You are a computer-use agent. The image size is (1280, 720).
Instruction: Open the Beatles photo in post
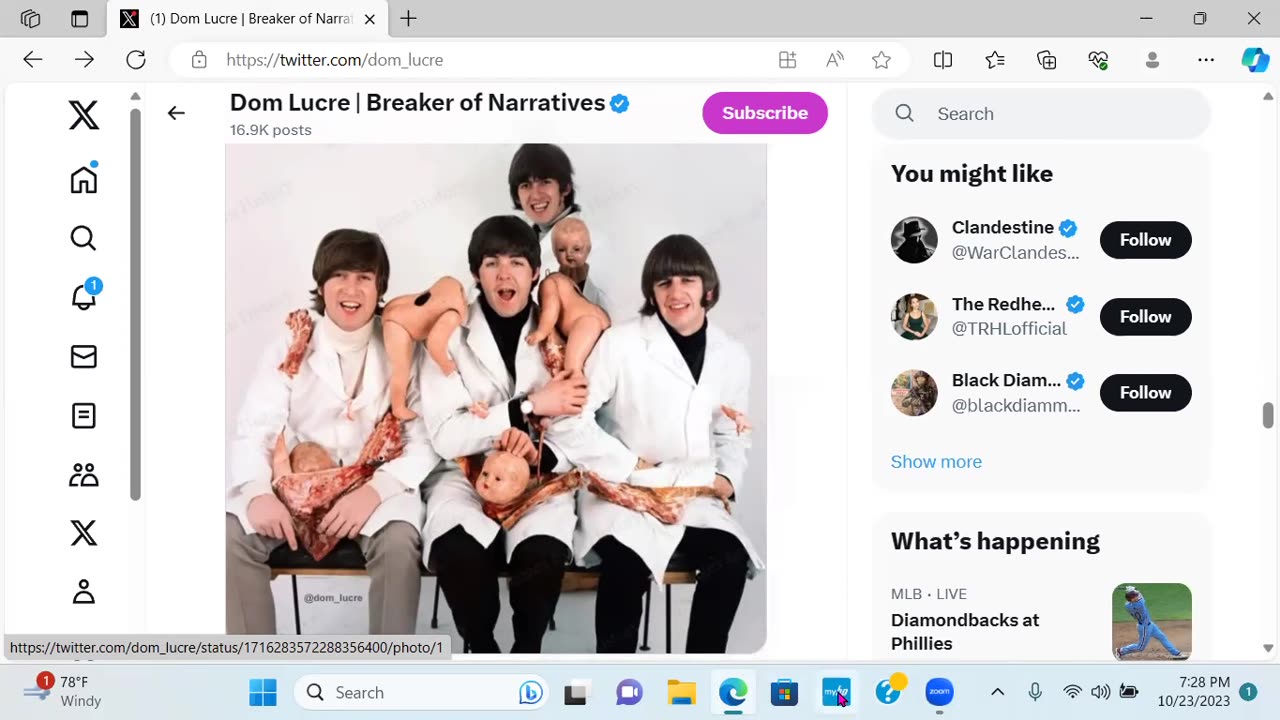pyautogui.click(x=496, y=398)
